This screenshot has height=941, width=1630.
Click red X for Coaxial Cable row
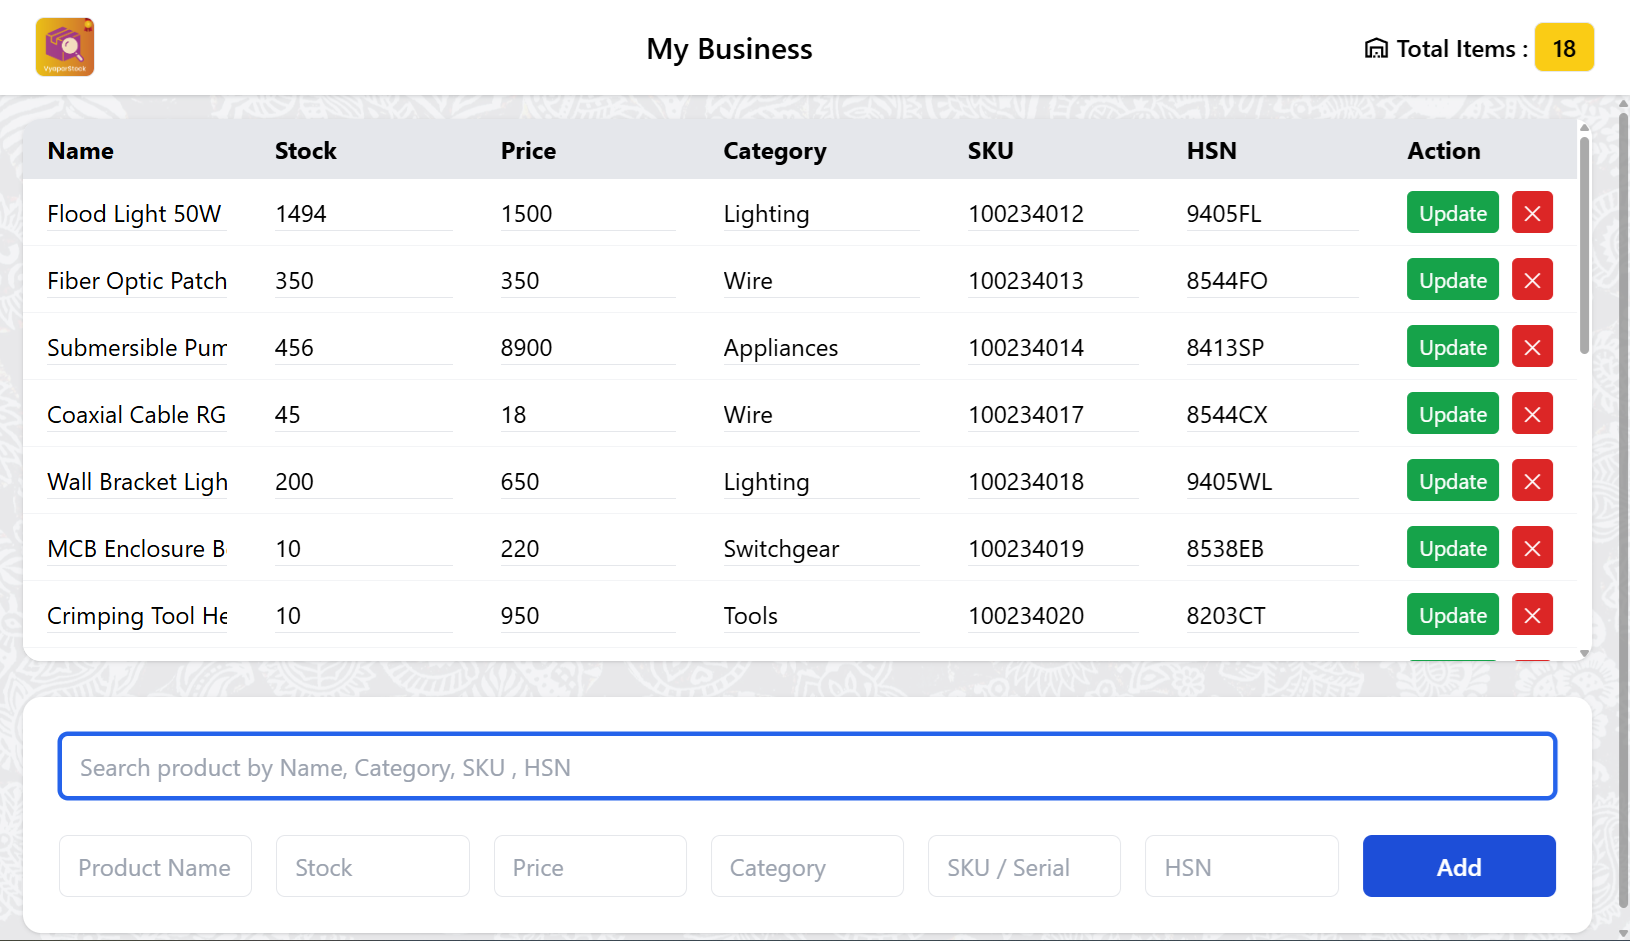1532,413
